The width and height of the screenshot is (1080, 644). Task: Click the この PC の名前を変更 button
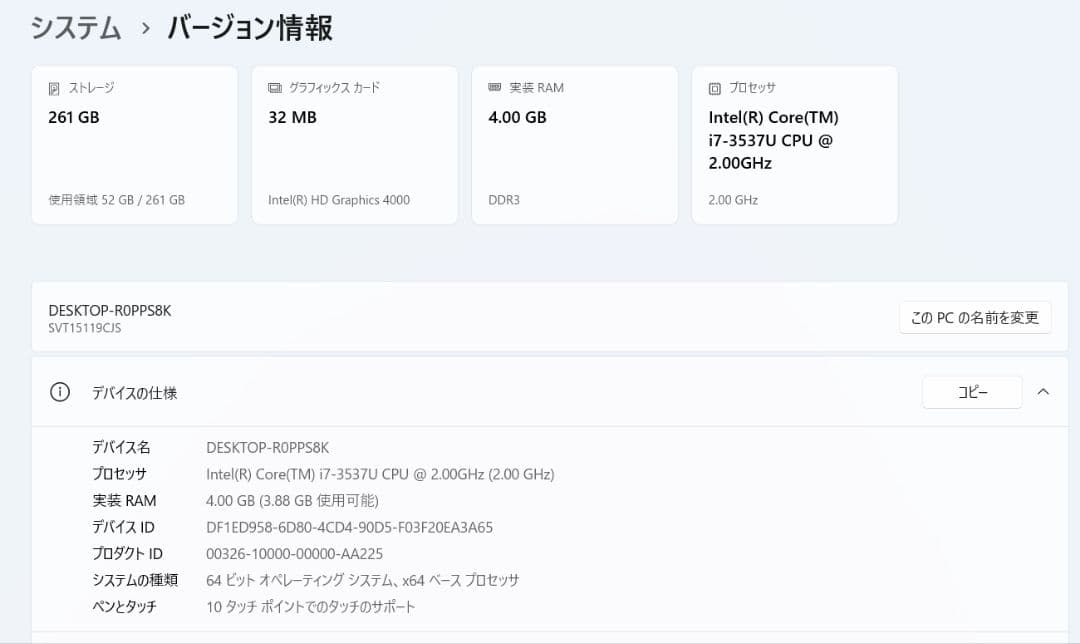[x=974, y=317]
